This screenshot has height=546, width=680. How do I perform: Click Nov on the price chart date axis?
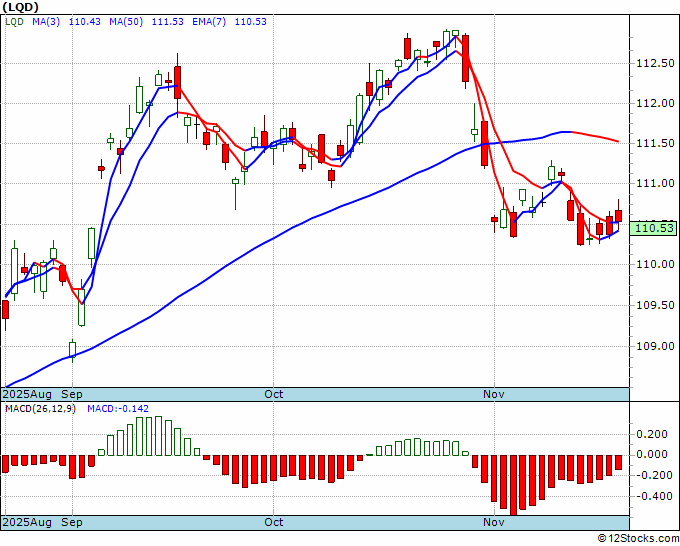(494, 394)
